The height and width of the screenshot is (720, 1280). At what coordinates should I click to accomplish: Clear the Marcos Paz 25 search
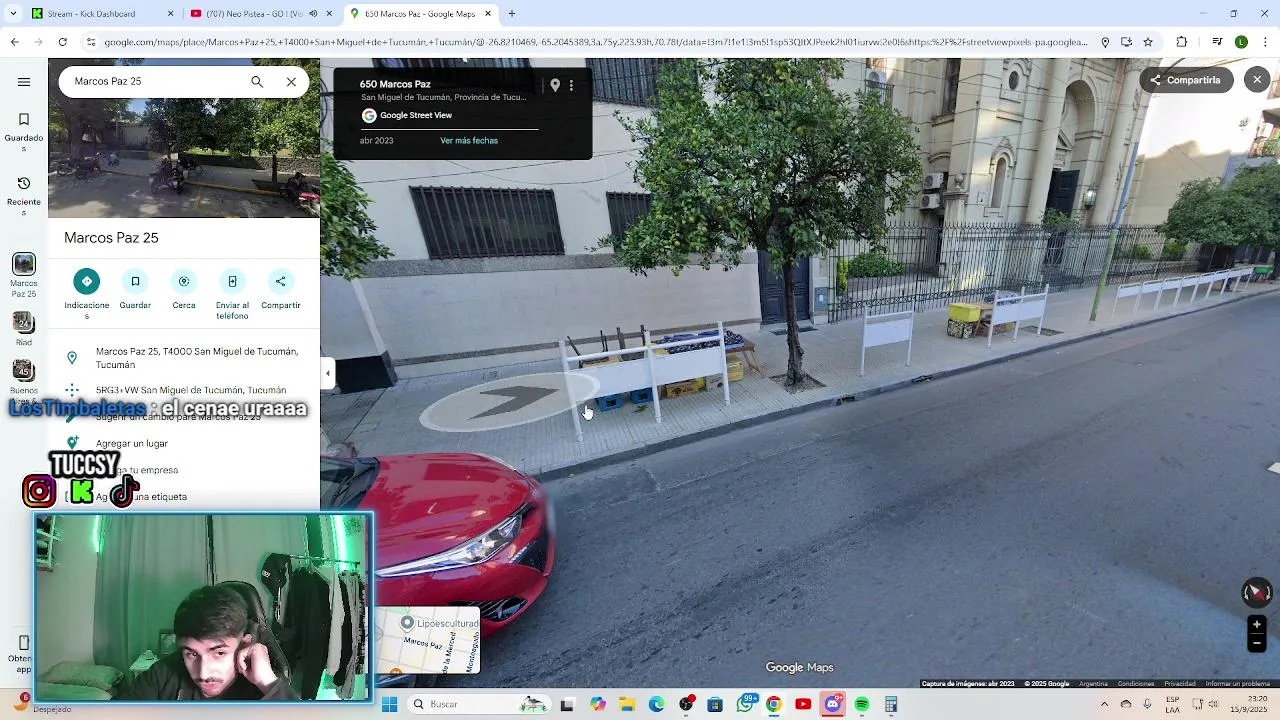(x=291, y=82)
